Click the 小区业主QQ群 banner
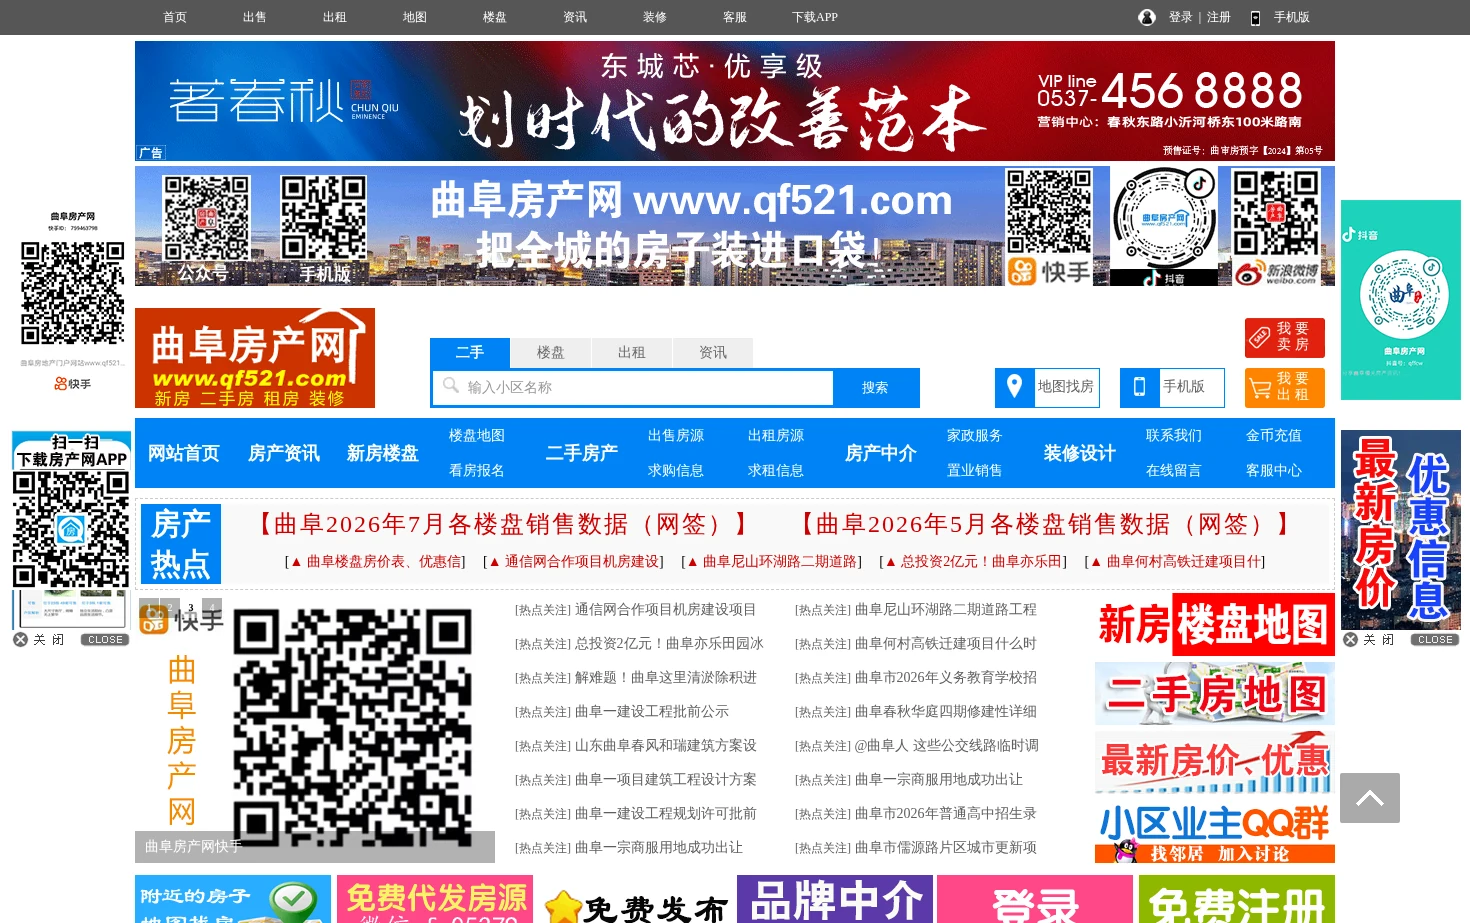 pos(1215,832)
